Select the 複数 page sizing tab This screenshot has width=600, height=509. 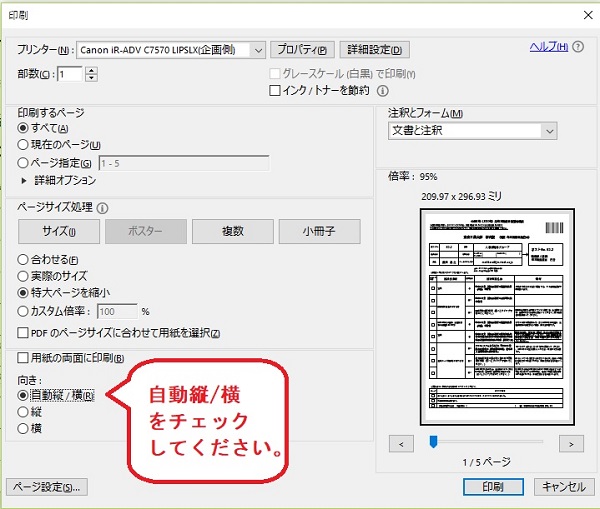pos(232,231)
